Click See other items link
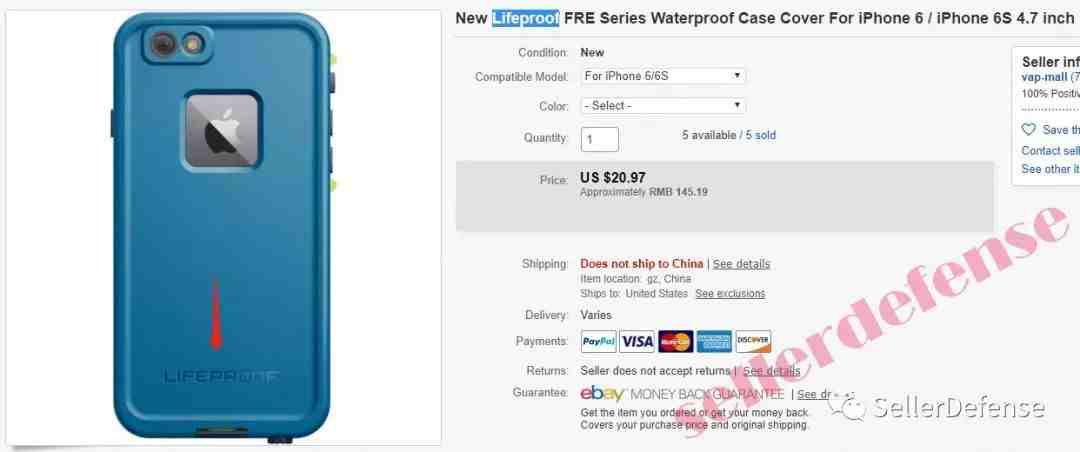Image resolution: width=1080 pixels, height=452 pixels. pyautogui.click(x=1050, y=169)
